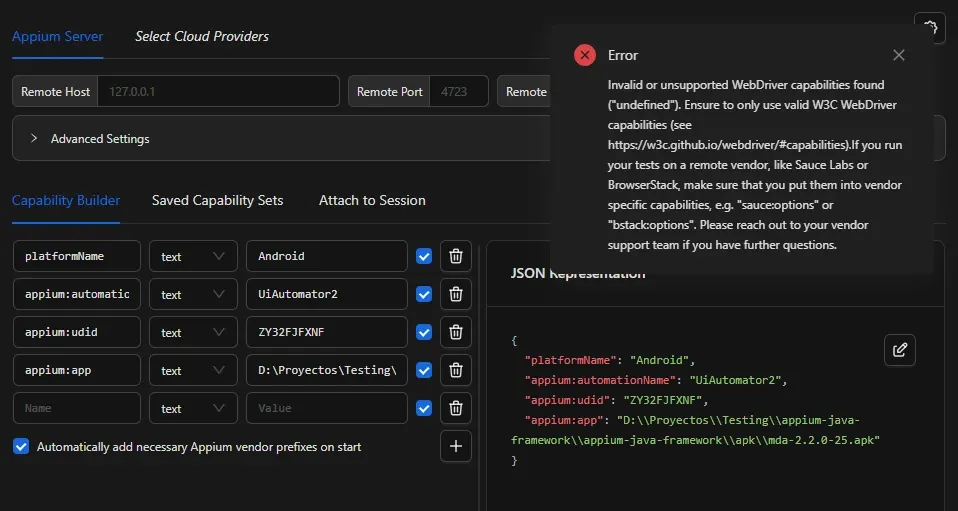Screen dimensions: 958x511
Task: Edit raw JSON with pencil icon
Action: [x=899, y=350]
